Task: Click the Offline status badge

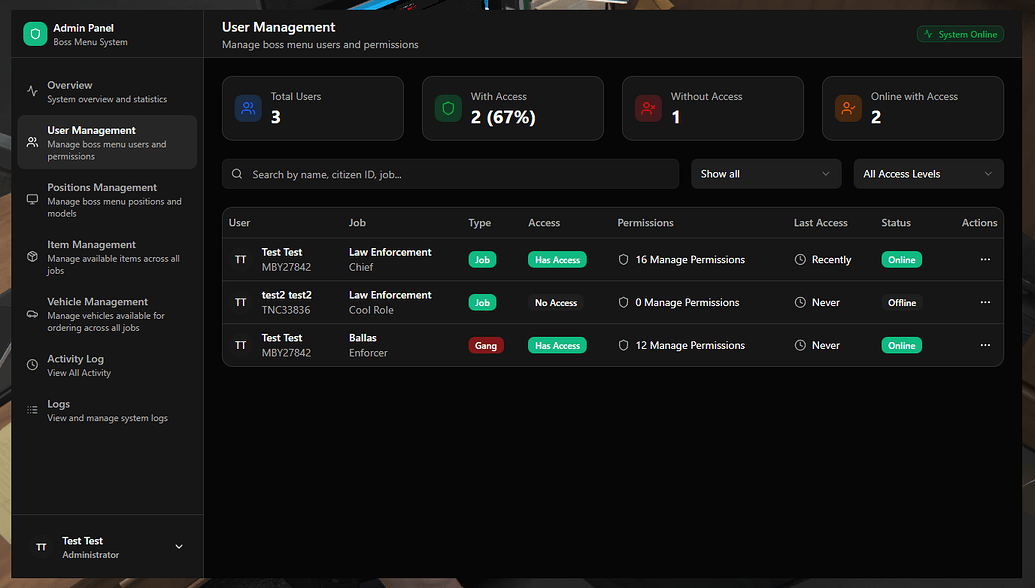Action: 902,302
